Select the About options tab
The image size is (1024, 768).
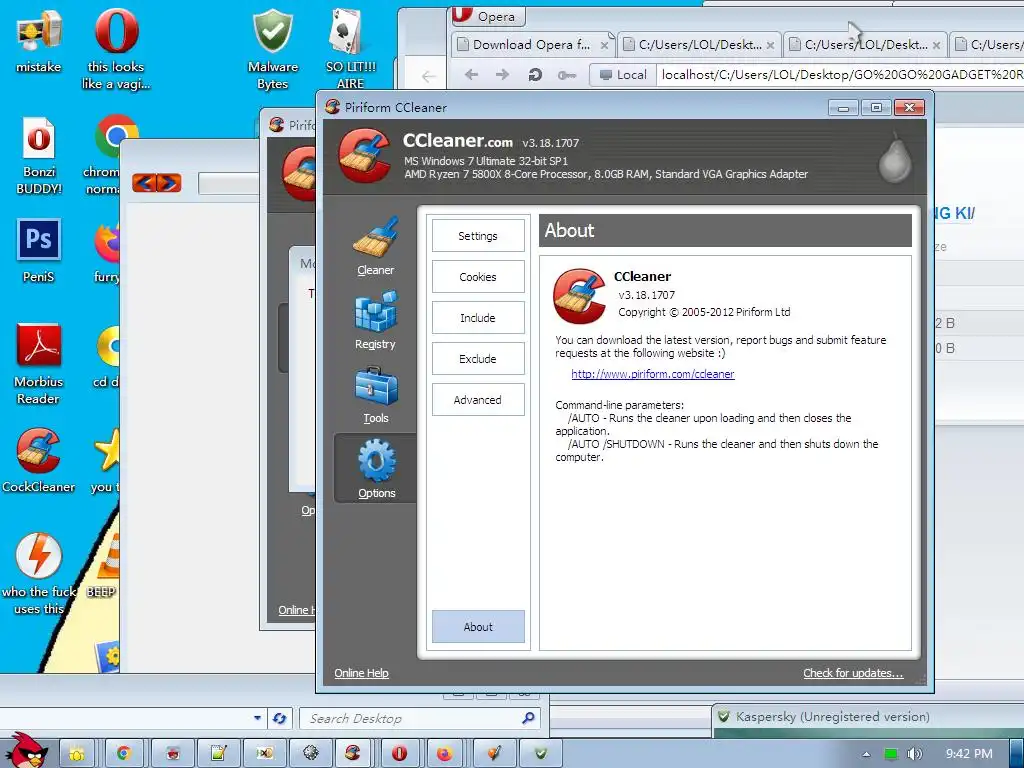point(477,627)
